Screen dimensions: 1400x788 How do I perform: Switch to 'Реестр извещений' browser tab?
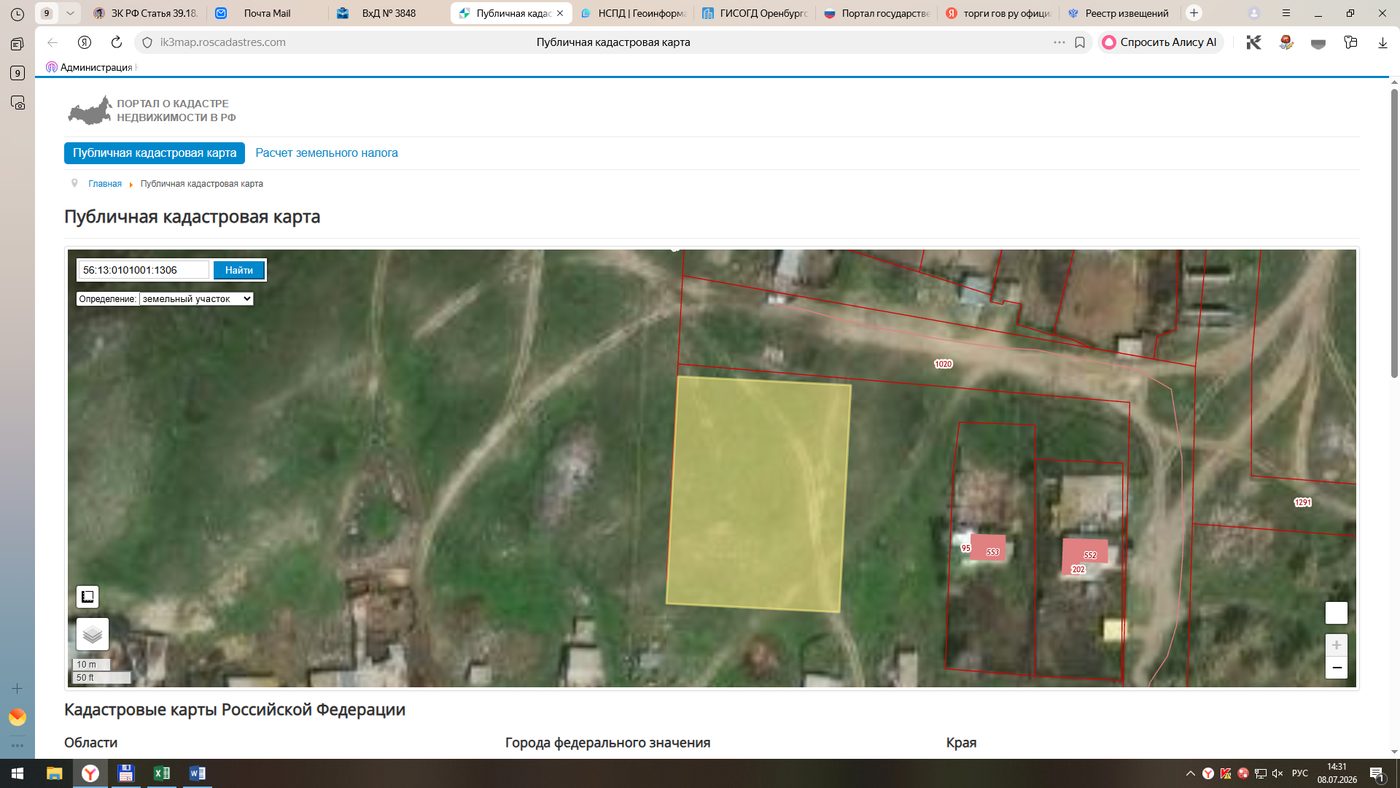(x=1120, y=13)
